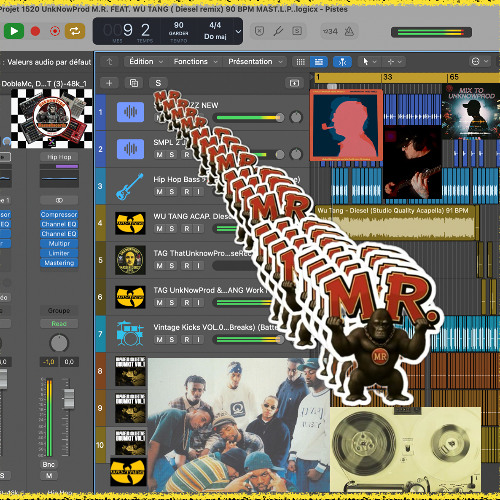Open the Read automation mode dropdown
Screen dimensions: 500x500
(59, 323)
